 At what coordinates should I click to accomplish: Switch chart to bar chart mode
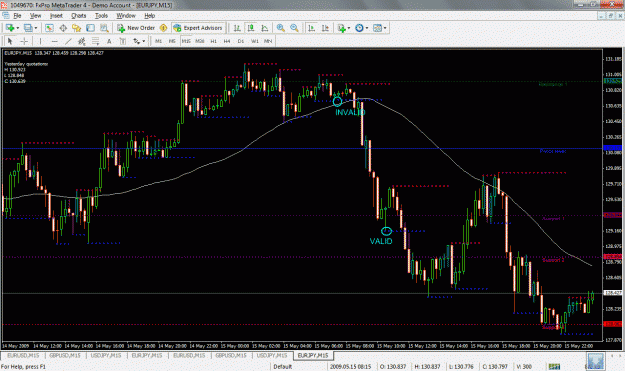coord(237,28)
